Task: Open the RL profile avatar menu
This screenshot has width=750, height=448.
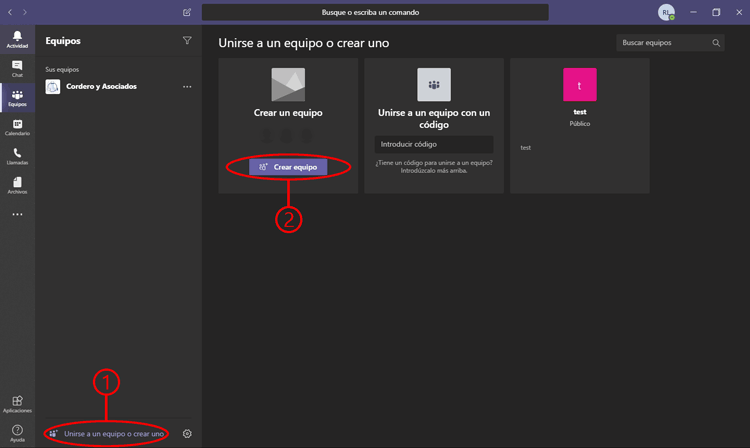Action: [x=666, y=12]
